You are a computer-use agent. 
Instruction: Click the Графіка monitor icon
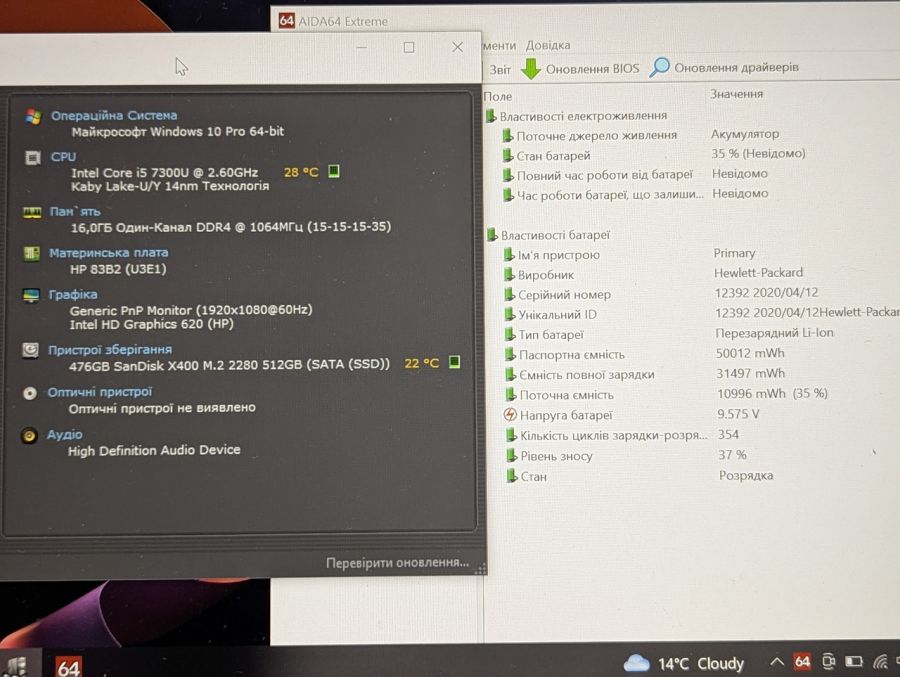coord(31,295)
